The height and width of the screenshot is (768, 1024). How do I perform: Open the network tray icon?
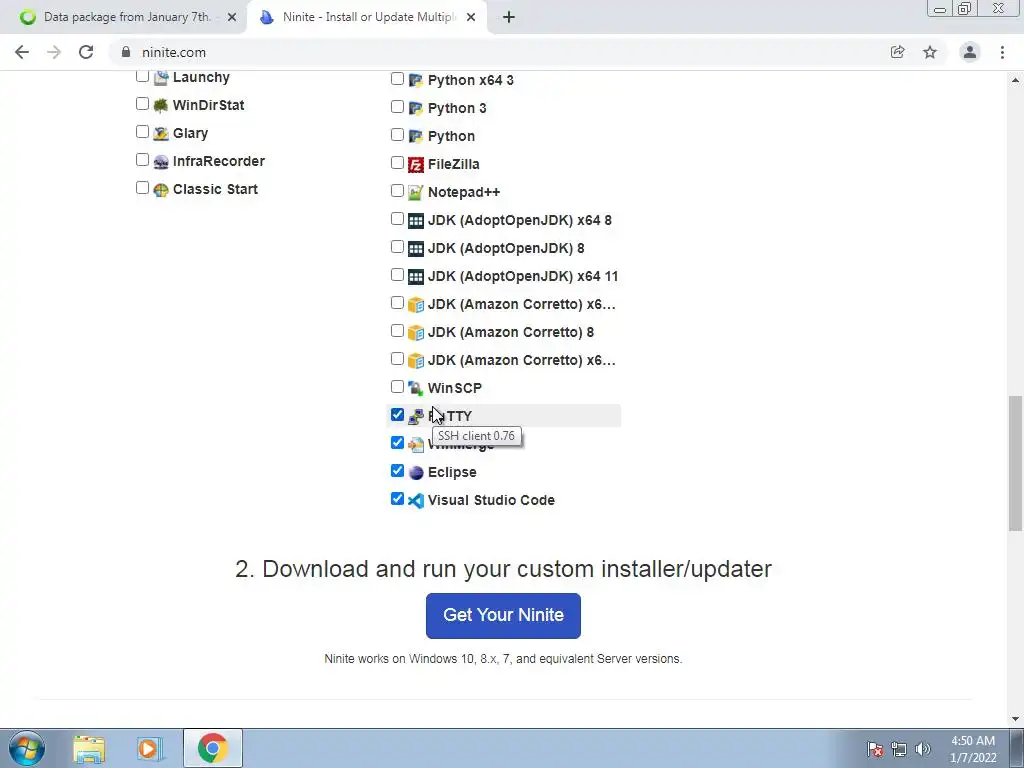(899, 749)
